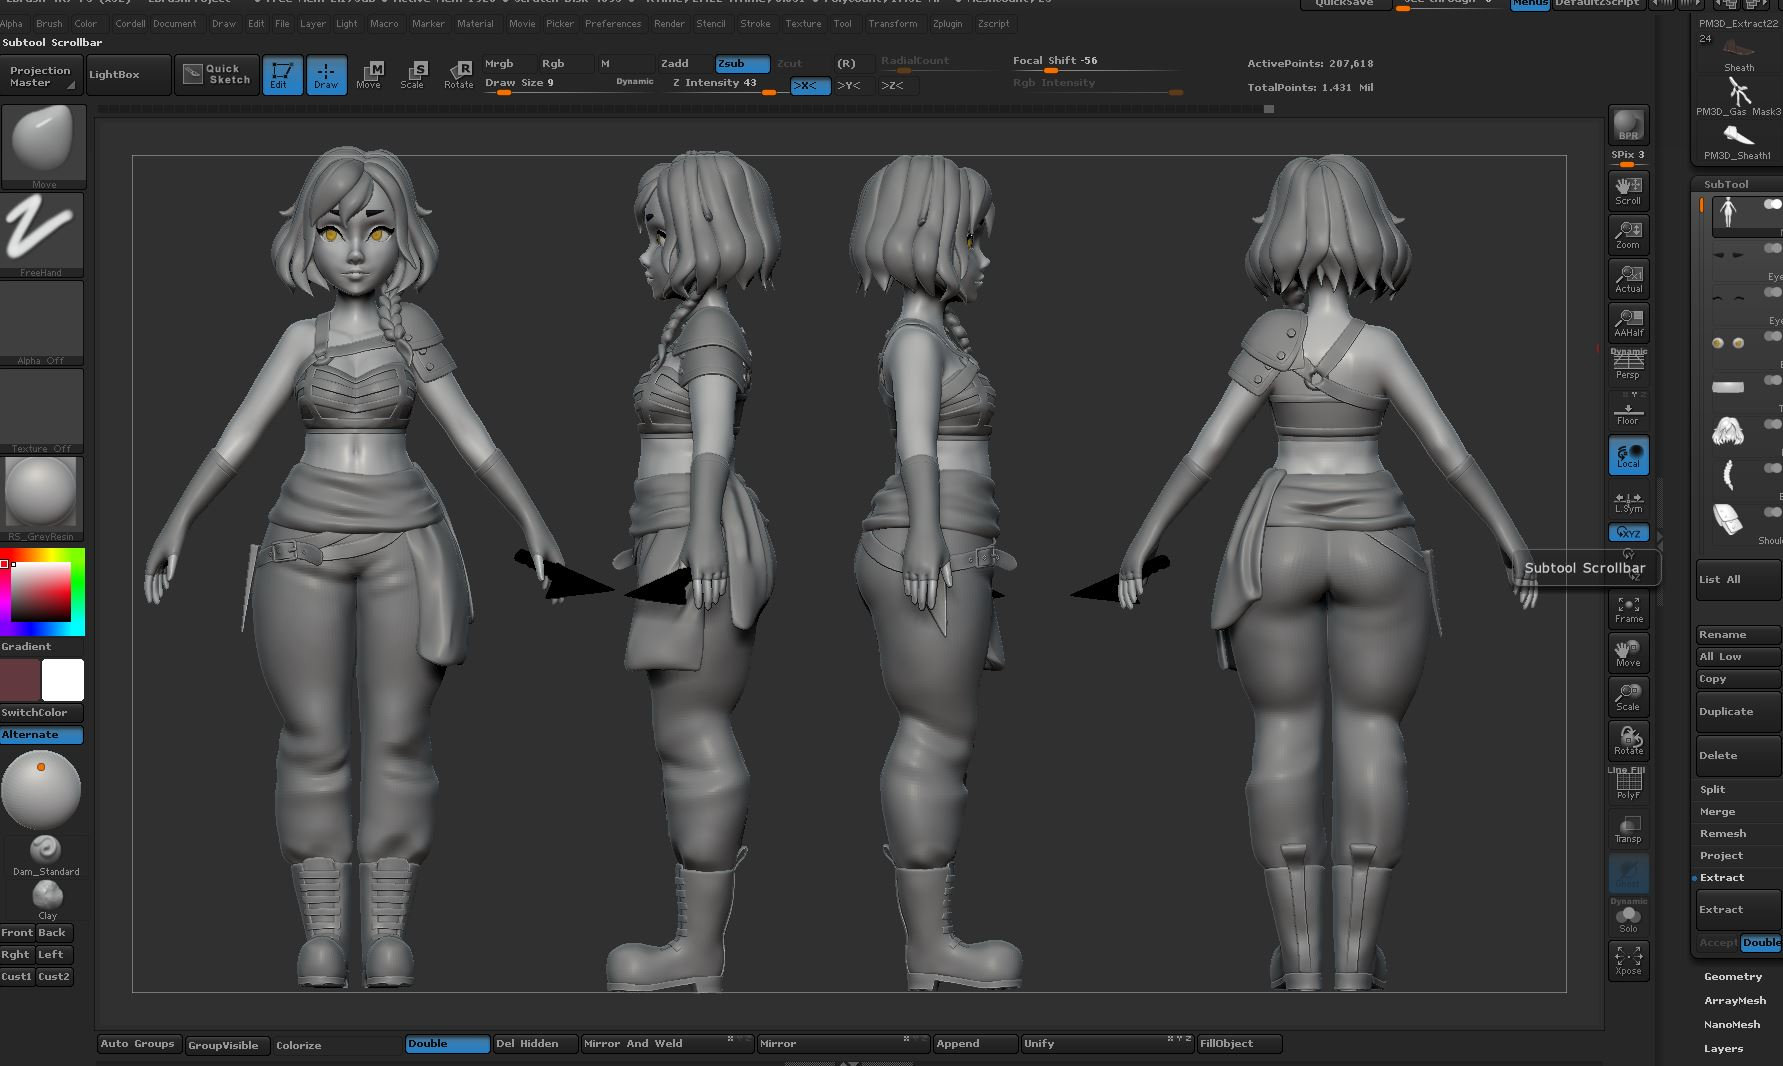Pick a color in the color picker square
This screenshot has height=1066, width=1783.
coord(40,591)
